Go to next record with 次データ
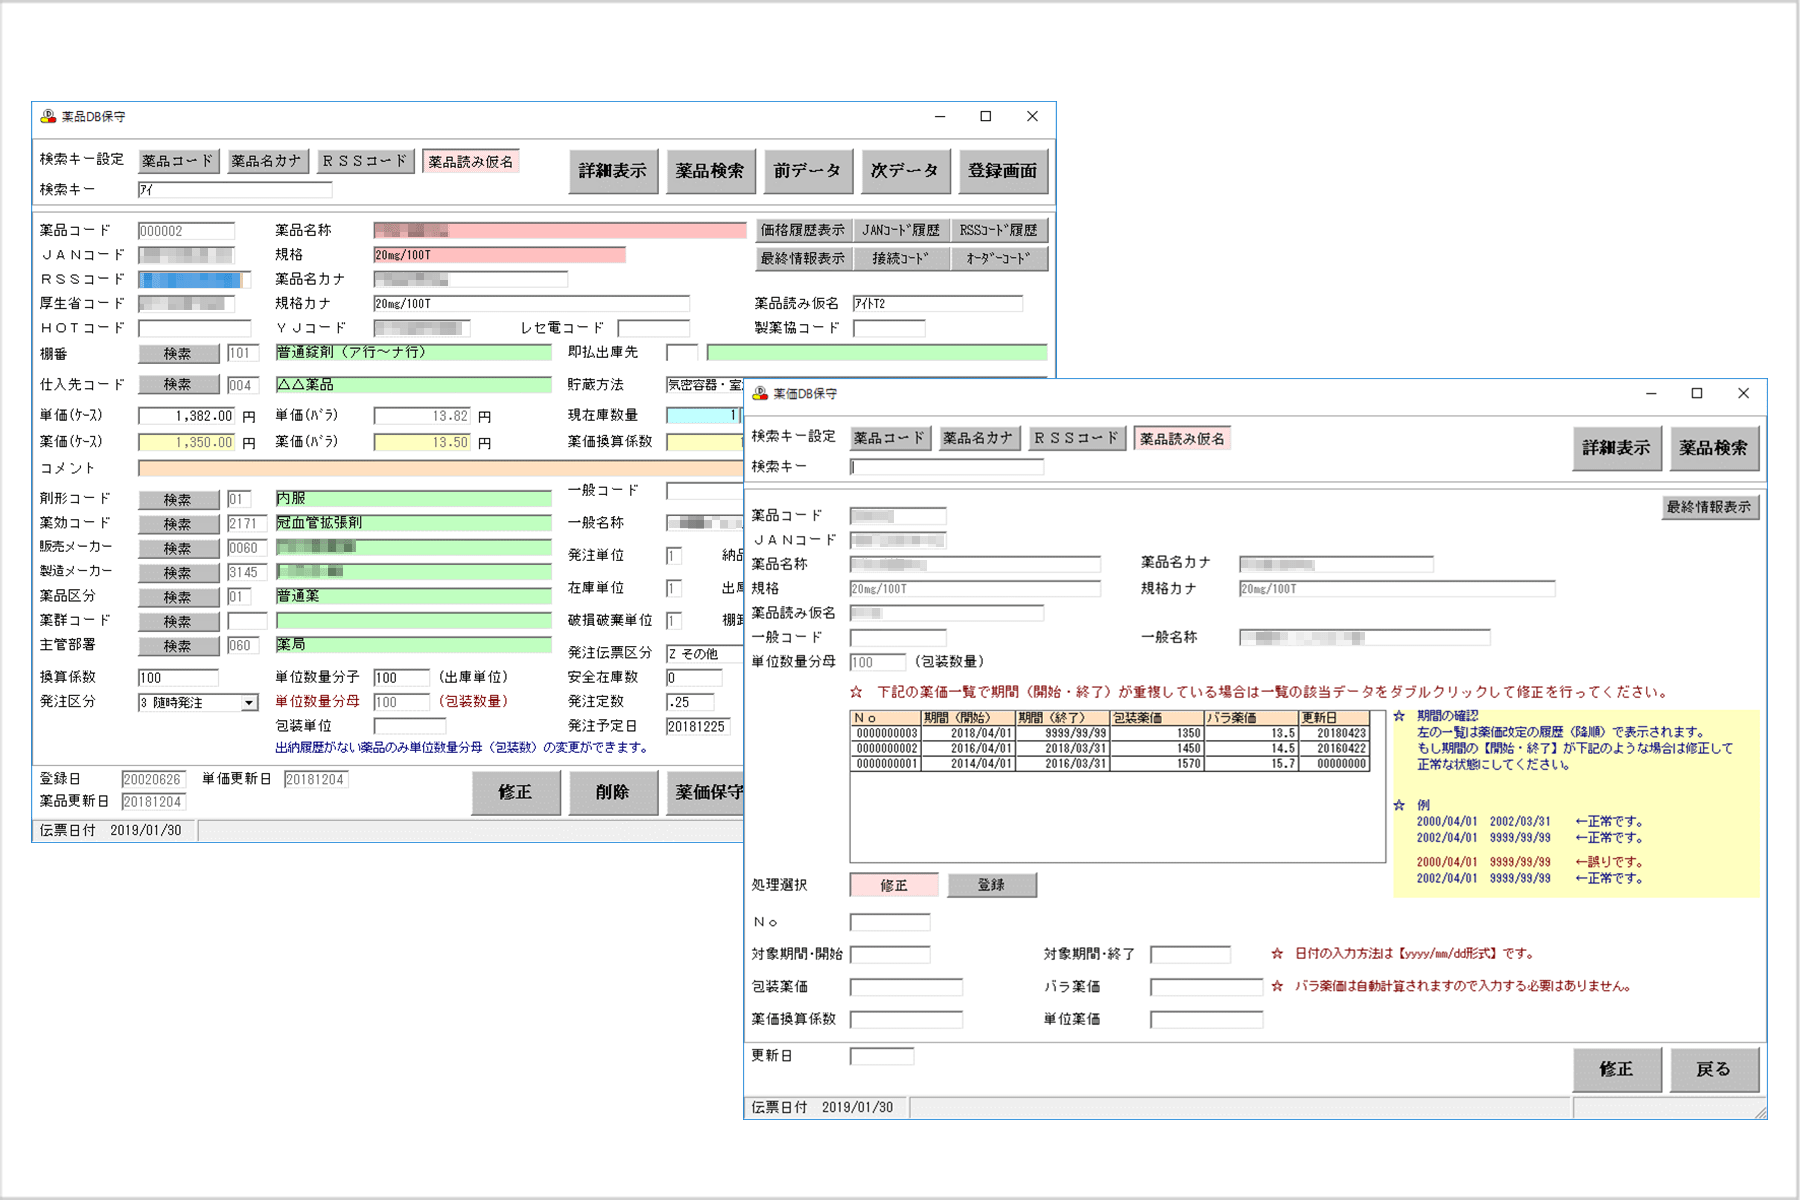1800x1200 pixels. 904,171
